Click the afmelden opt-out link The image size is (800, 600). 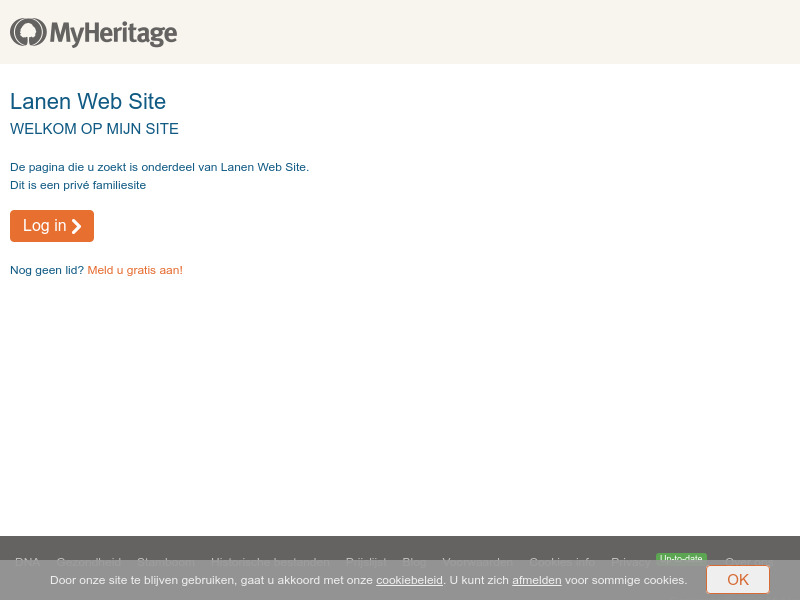point(536,580)
